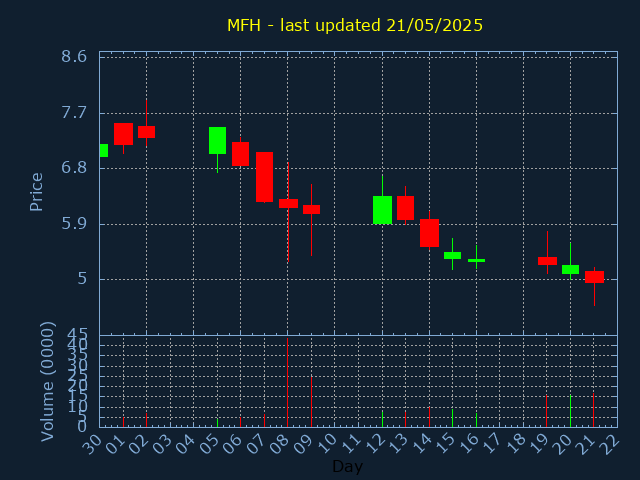
Task: Click the day label 07 on x-axis
Action: pos(257,444)
